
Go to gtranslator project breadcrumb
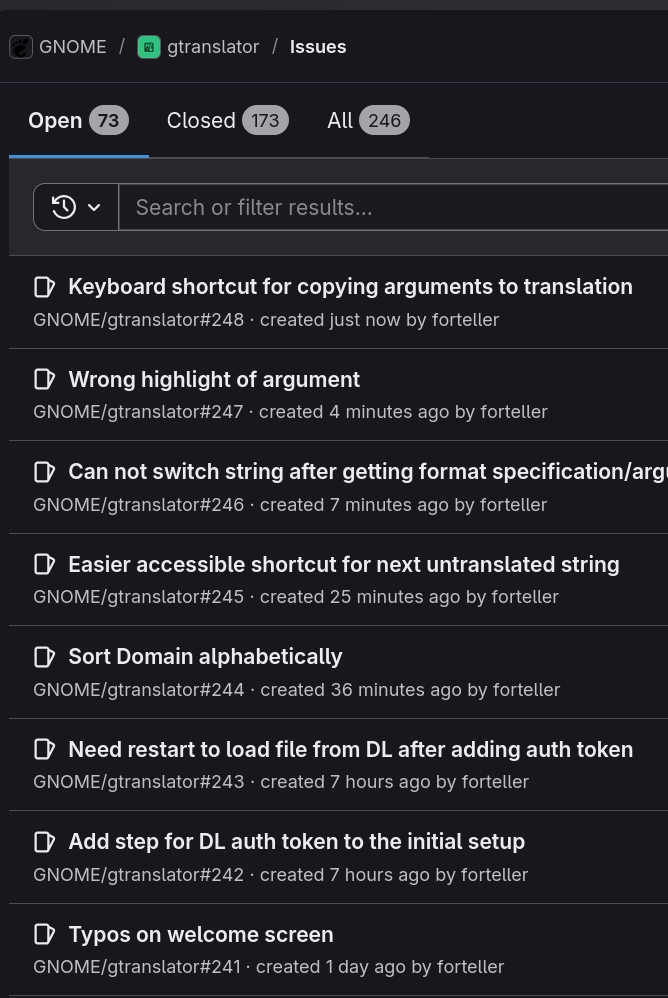pos(213,47)
